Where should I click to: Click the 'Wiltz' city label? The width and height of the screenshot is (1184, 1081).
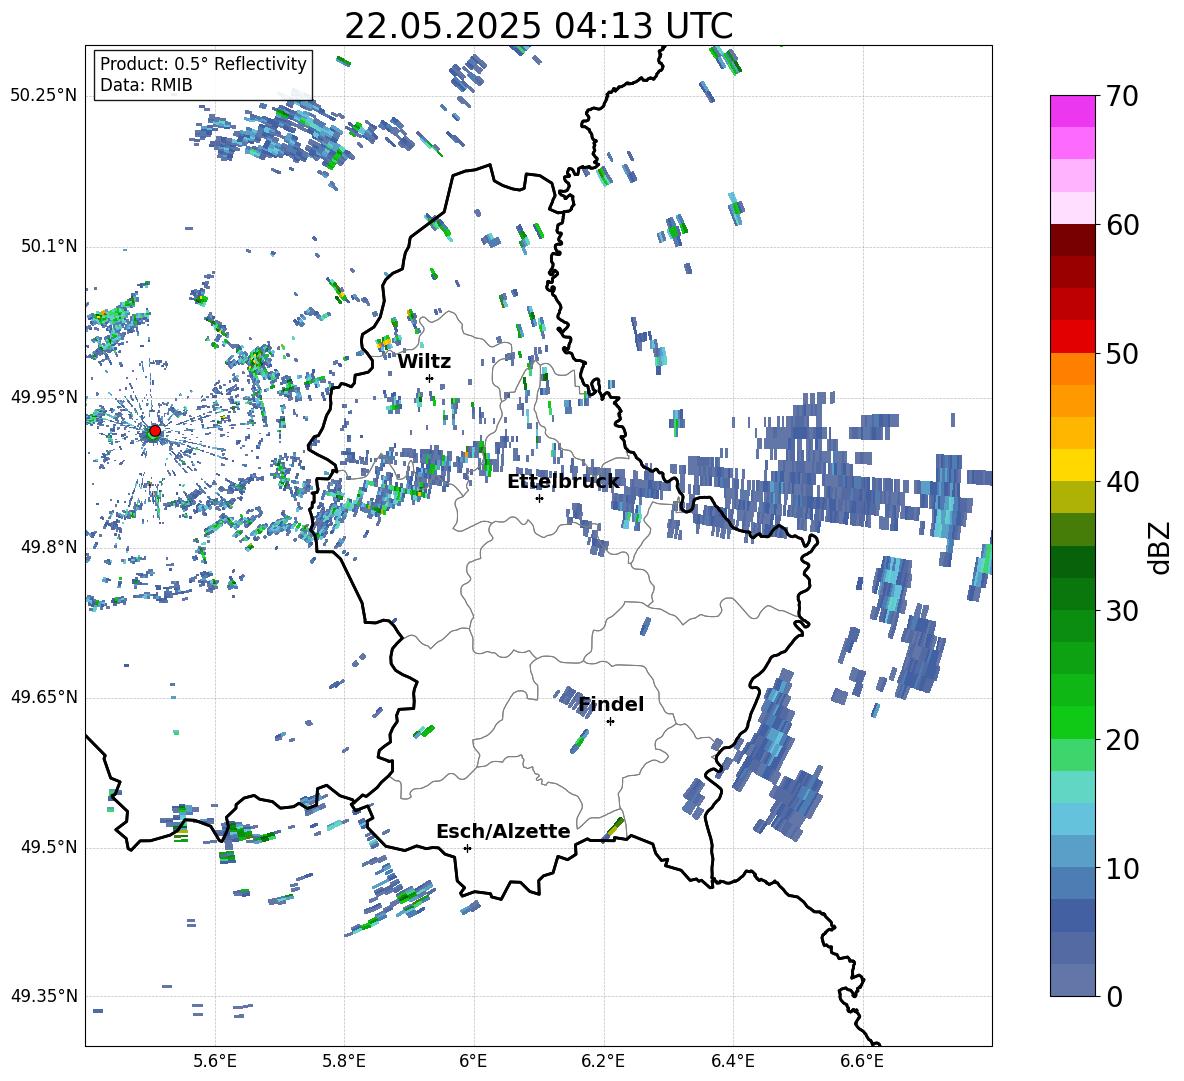(x=424, y=362)
